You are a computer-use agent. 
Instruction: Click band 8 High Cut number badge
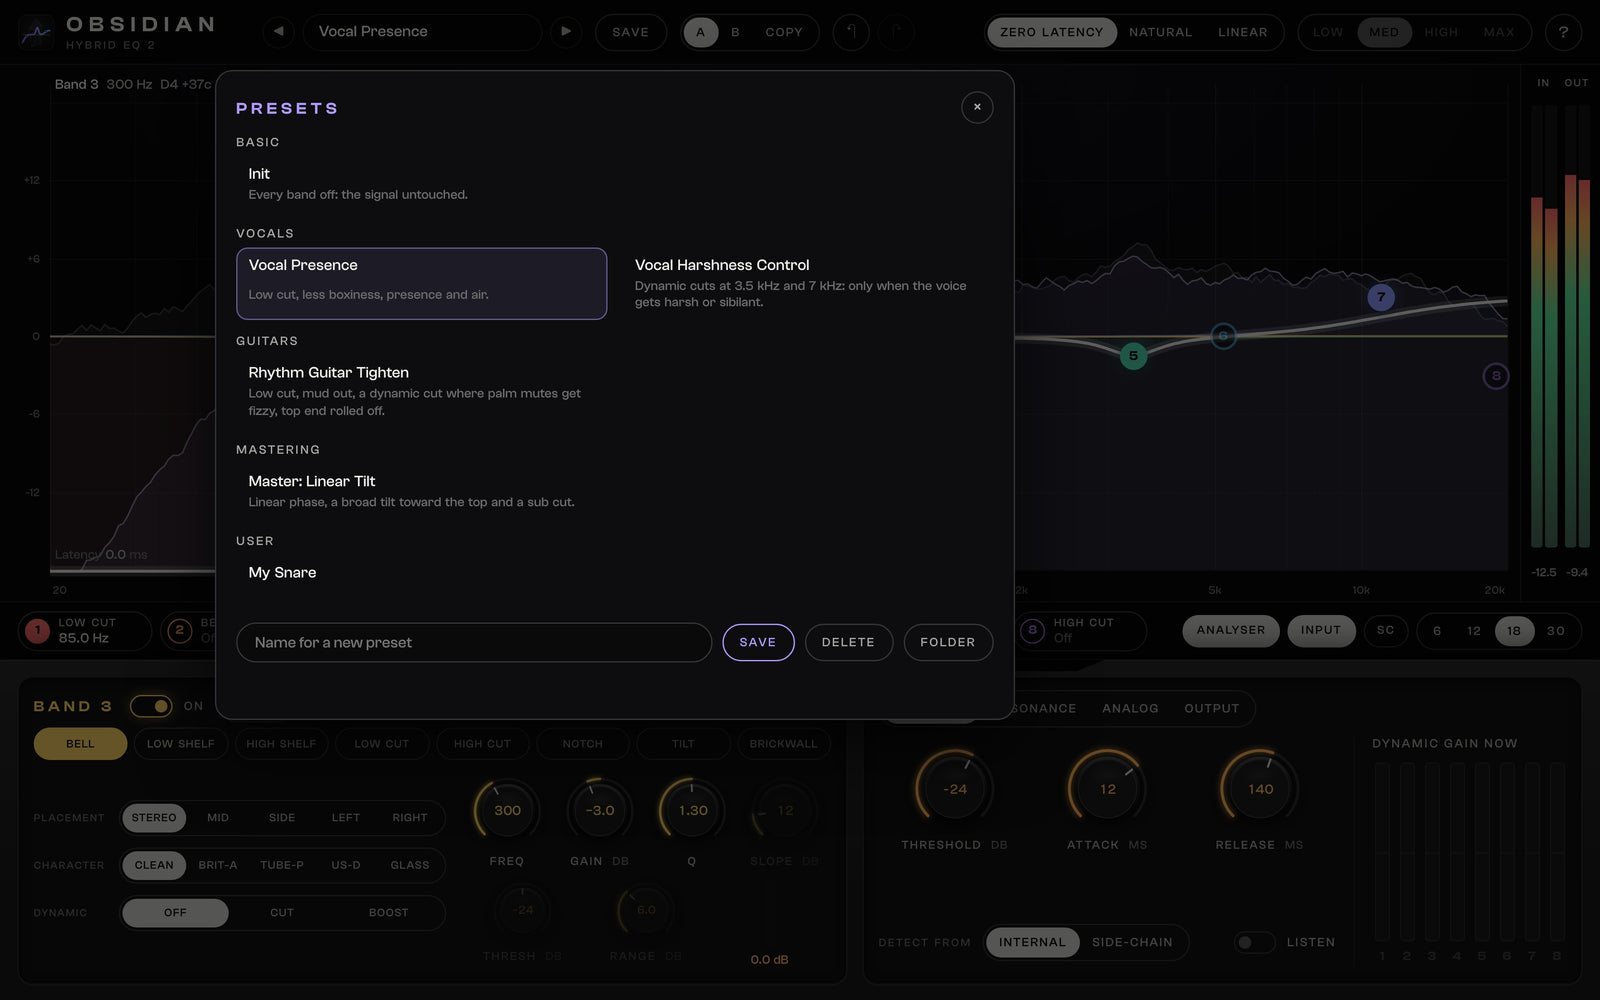[1033, 630]
